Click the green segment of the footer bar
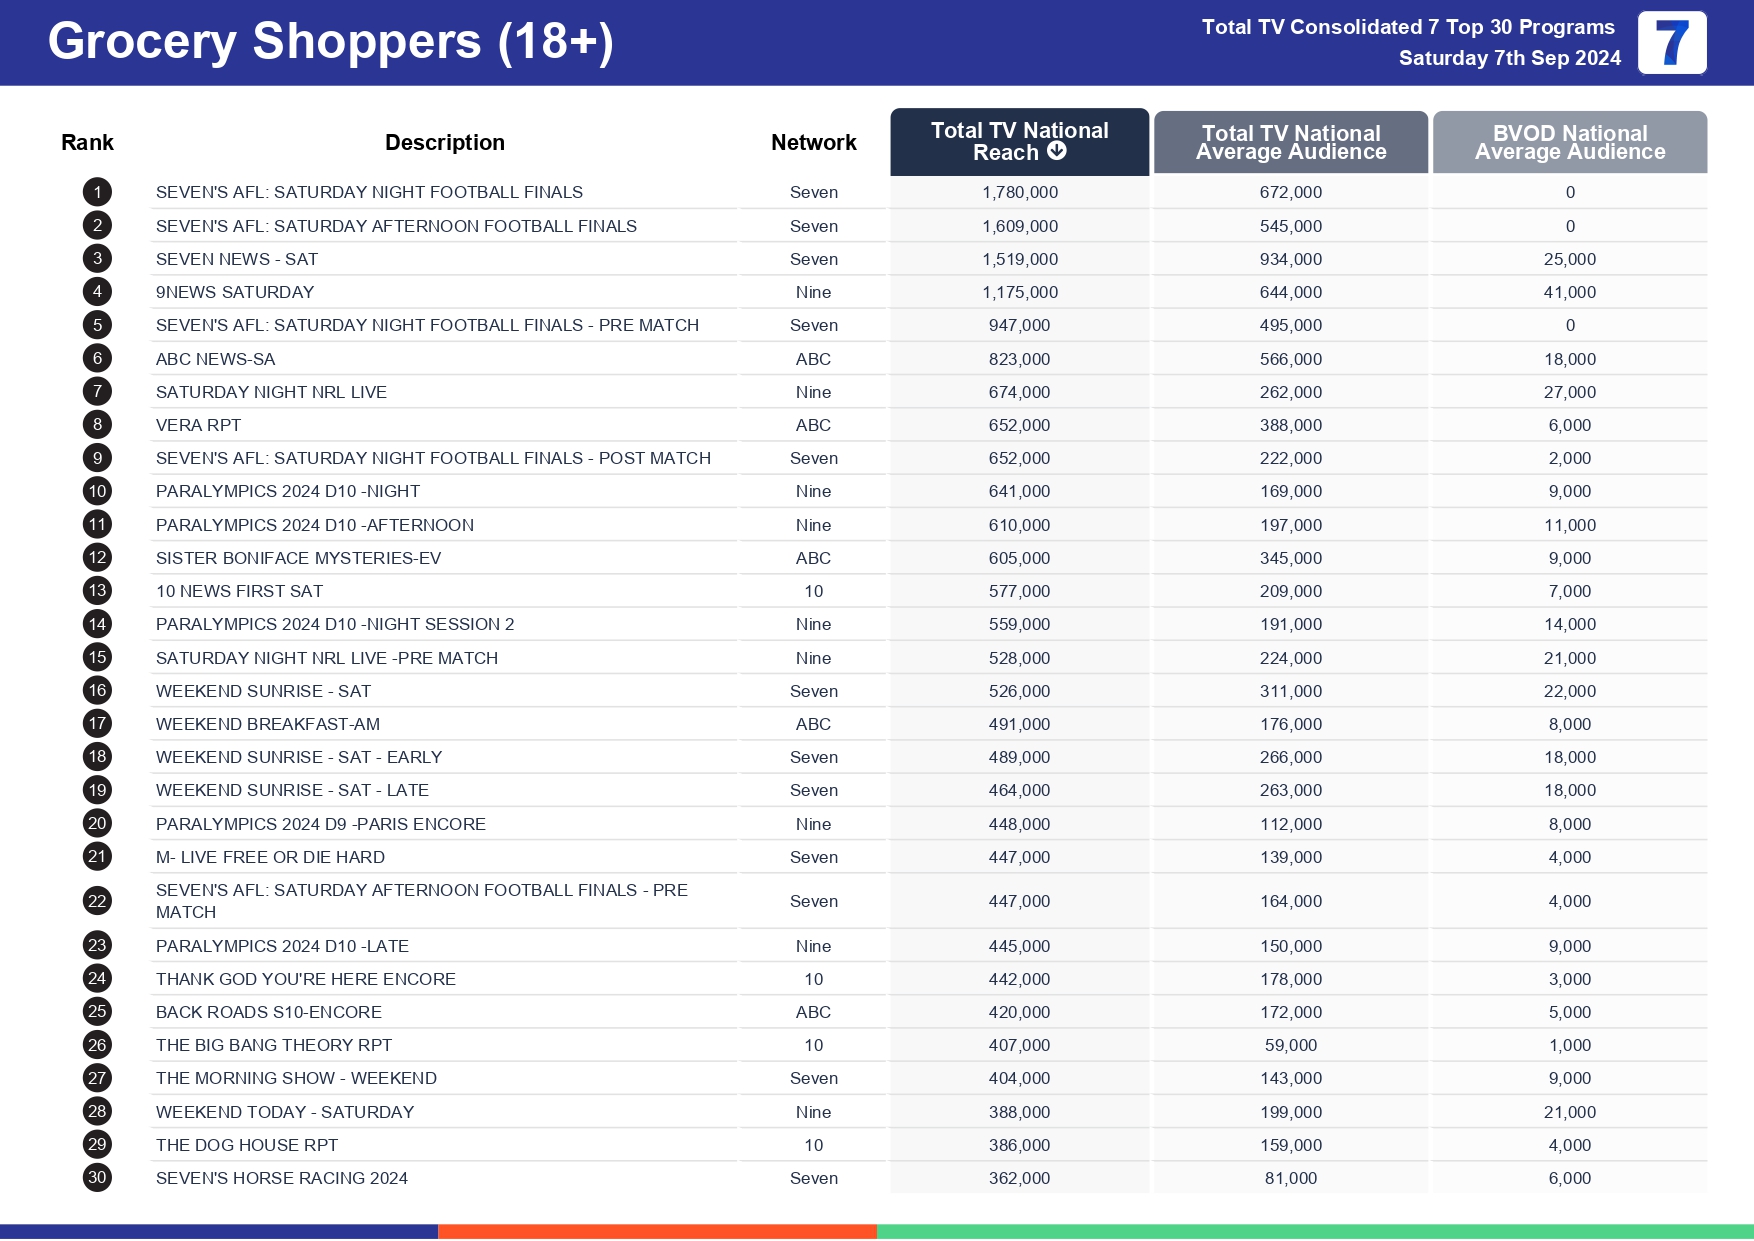 click(x=1314, y=1231)
